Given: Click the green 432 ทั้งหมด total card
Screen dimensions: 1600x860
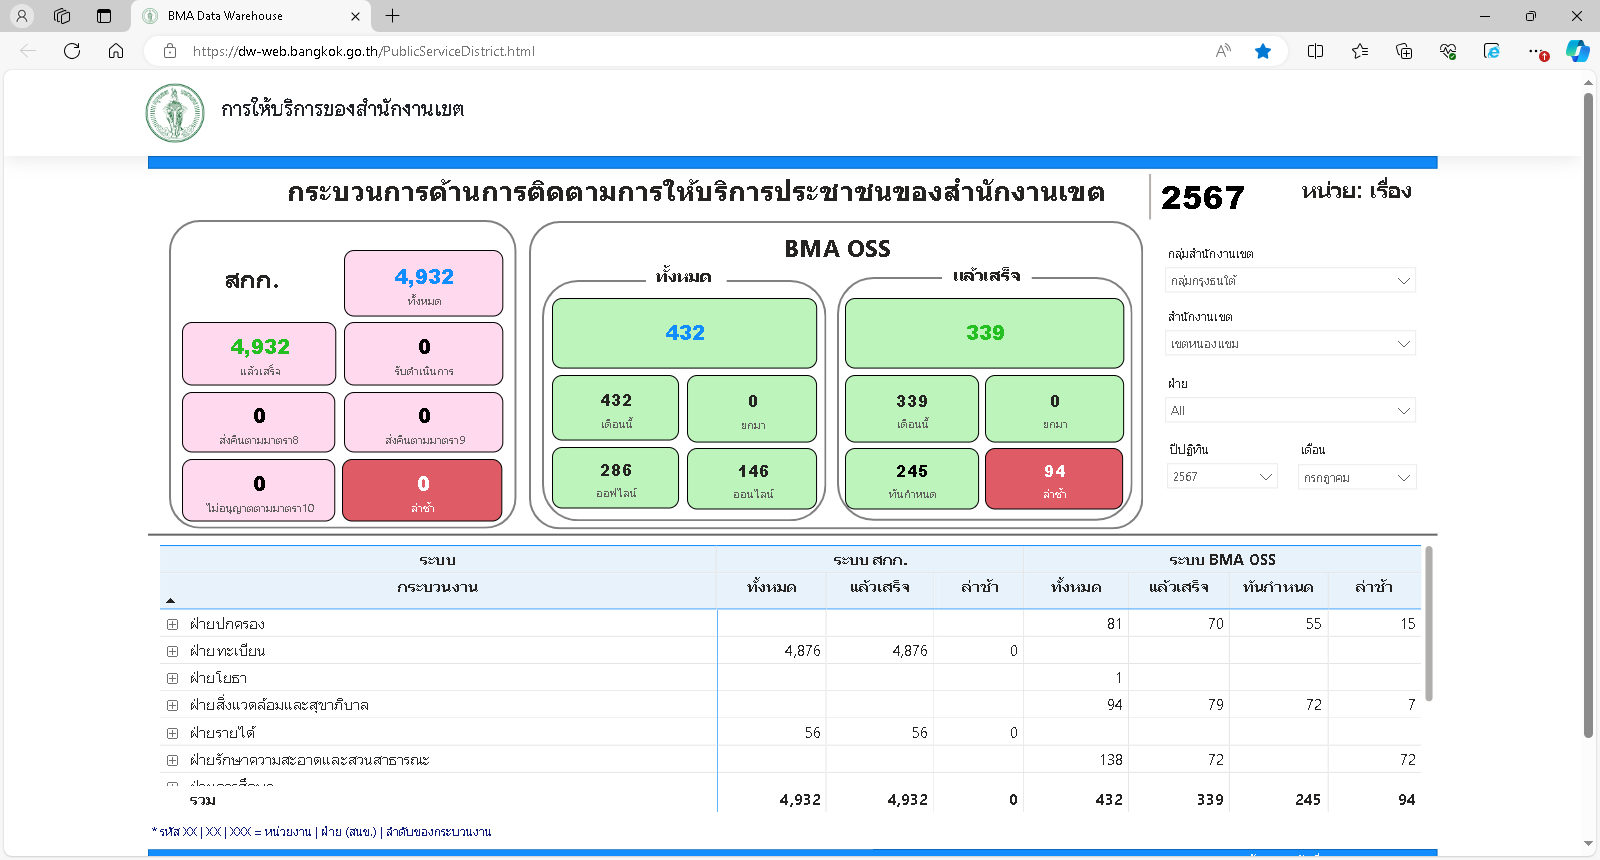Looking at the screenshot, I should click(684, 333).
